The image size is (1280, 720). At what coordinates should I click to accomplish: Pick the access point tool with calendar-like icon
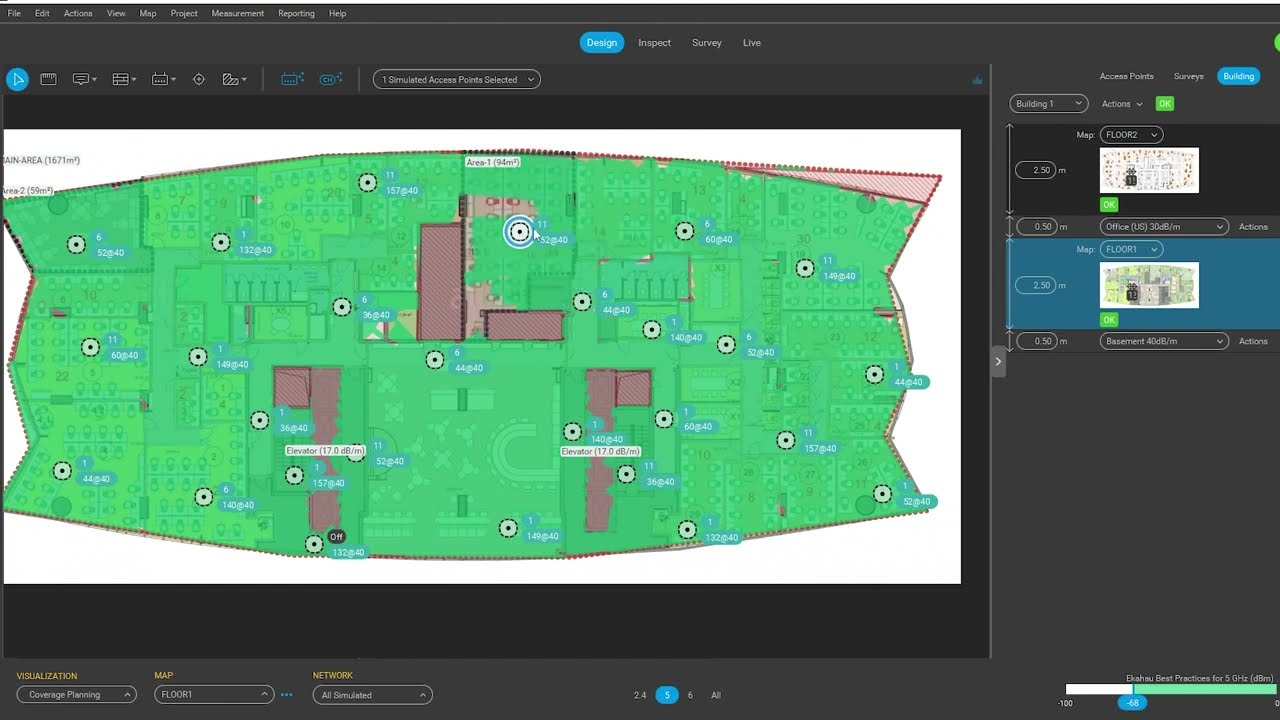[x=164, y=79]
